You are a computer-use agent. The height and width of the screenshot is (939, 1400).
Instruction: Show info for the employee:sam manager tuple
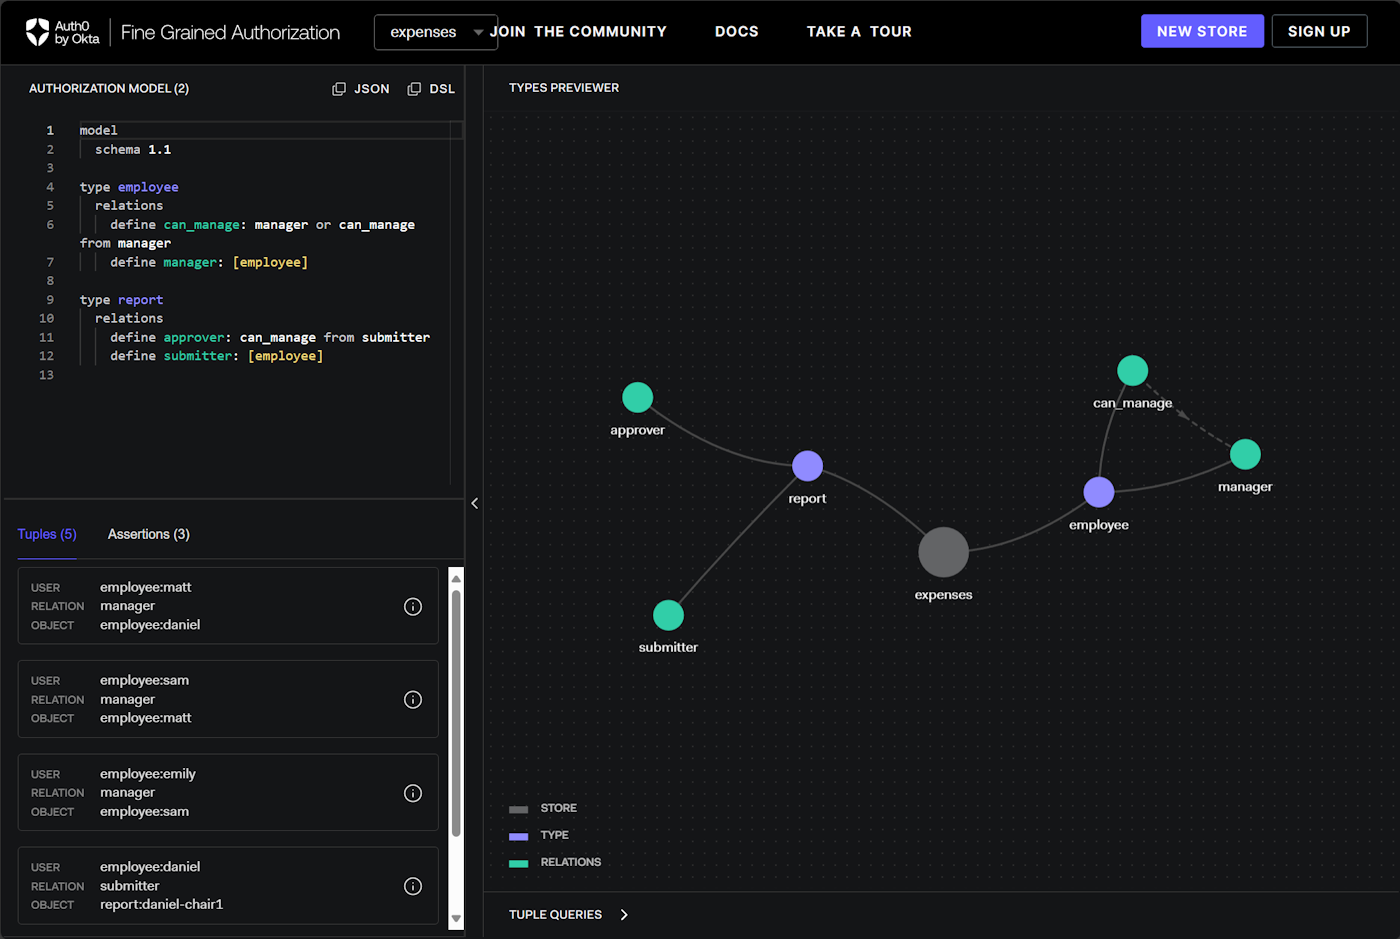point(412,700)
